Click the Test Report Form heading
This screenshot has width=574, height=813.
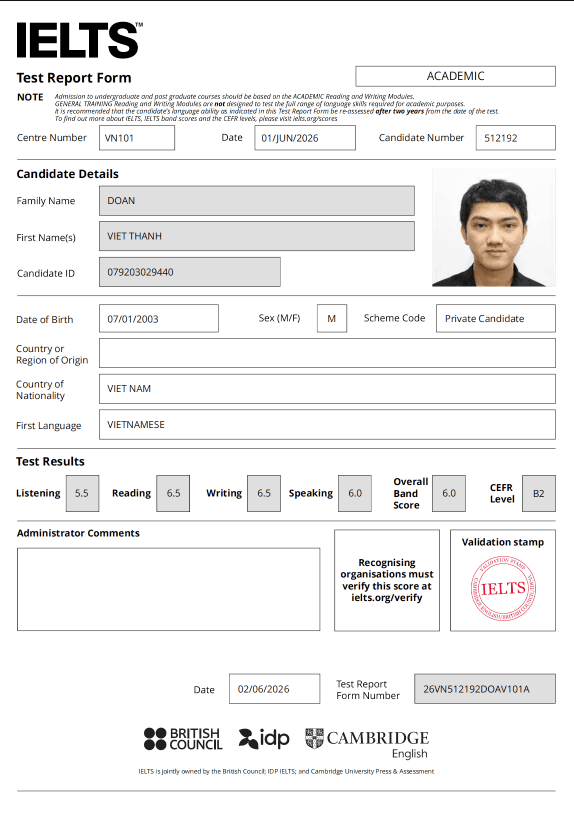74,78
